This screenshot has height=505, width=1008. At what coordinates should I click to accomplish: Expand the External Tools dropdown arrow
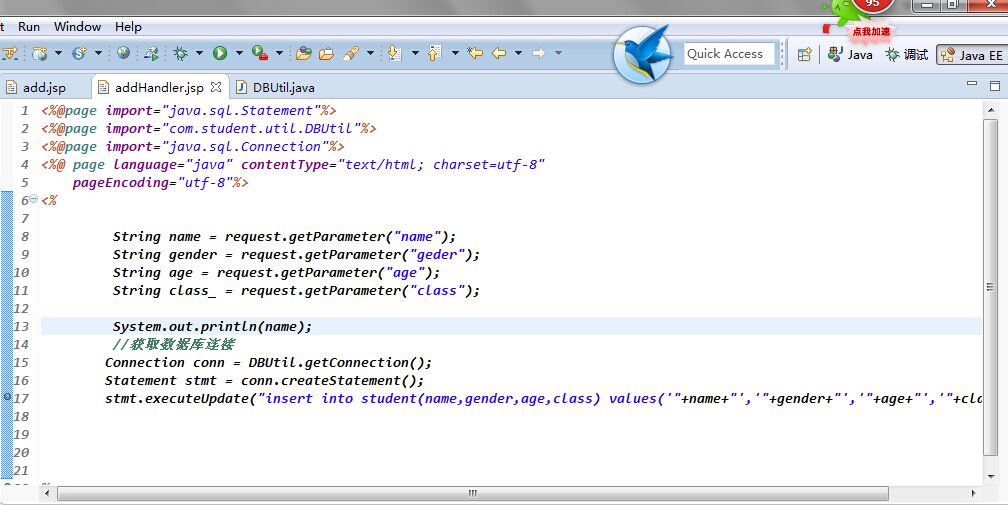278,53
